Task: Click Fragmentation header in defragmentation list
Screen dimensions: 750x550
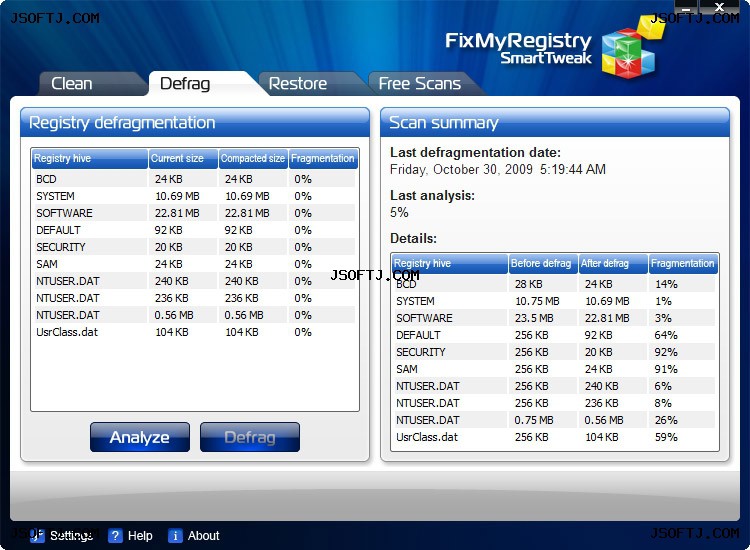Action: 323,159
